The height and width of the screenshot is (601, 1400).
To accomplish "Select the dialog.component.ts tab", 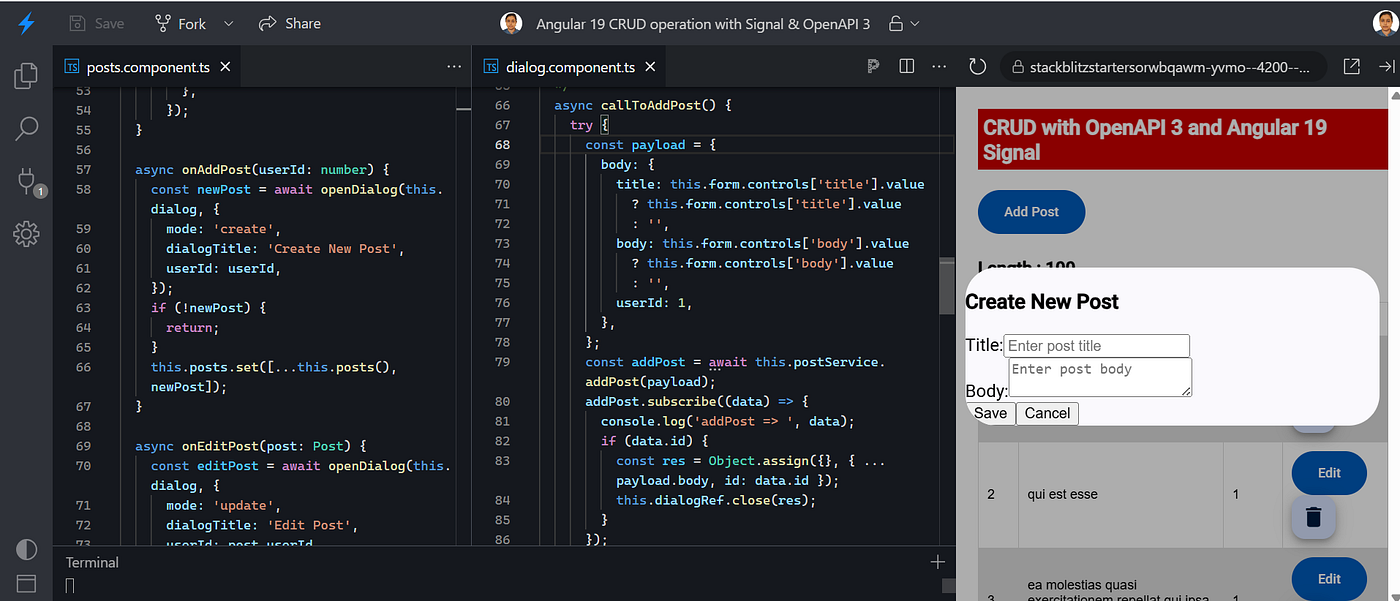I will [x=570, y=67].
